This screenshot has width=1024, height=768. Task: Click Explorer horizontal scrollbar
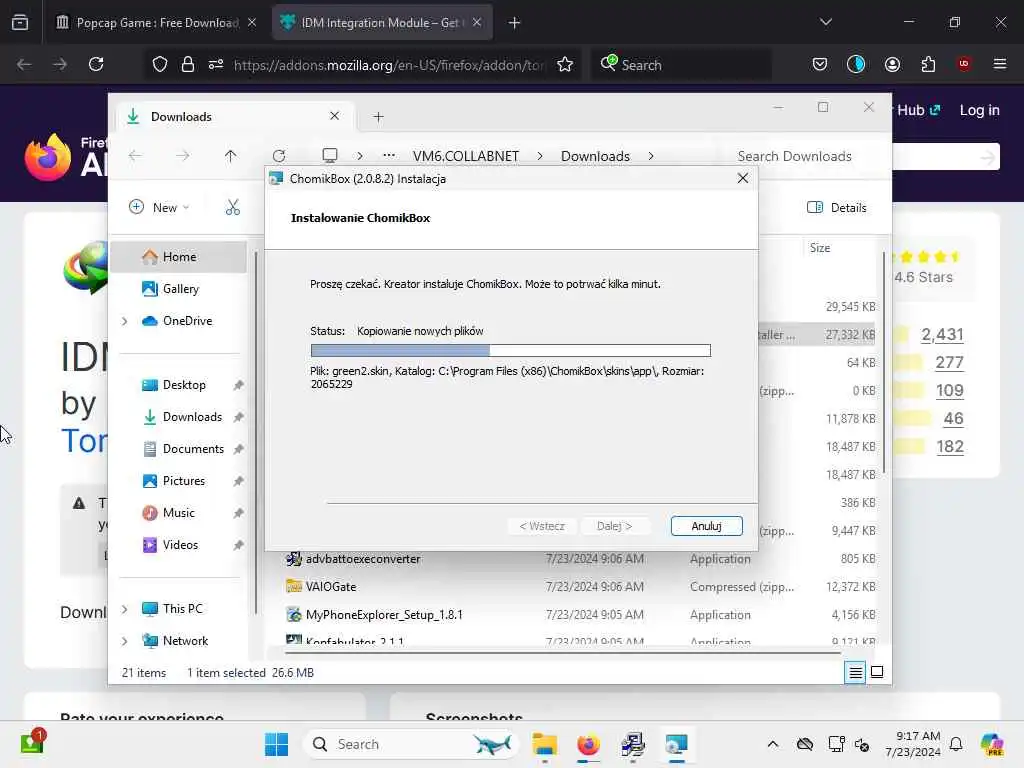coord(563,652)
